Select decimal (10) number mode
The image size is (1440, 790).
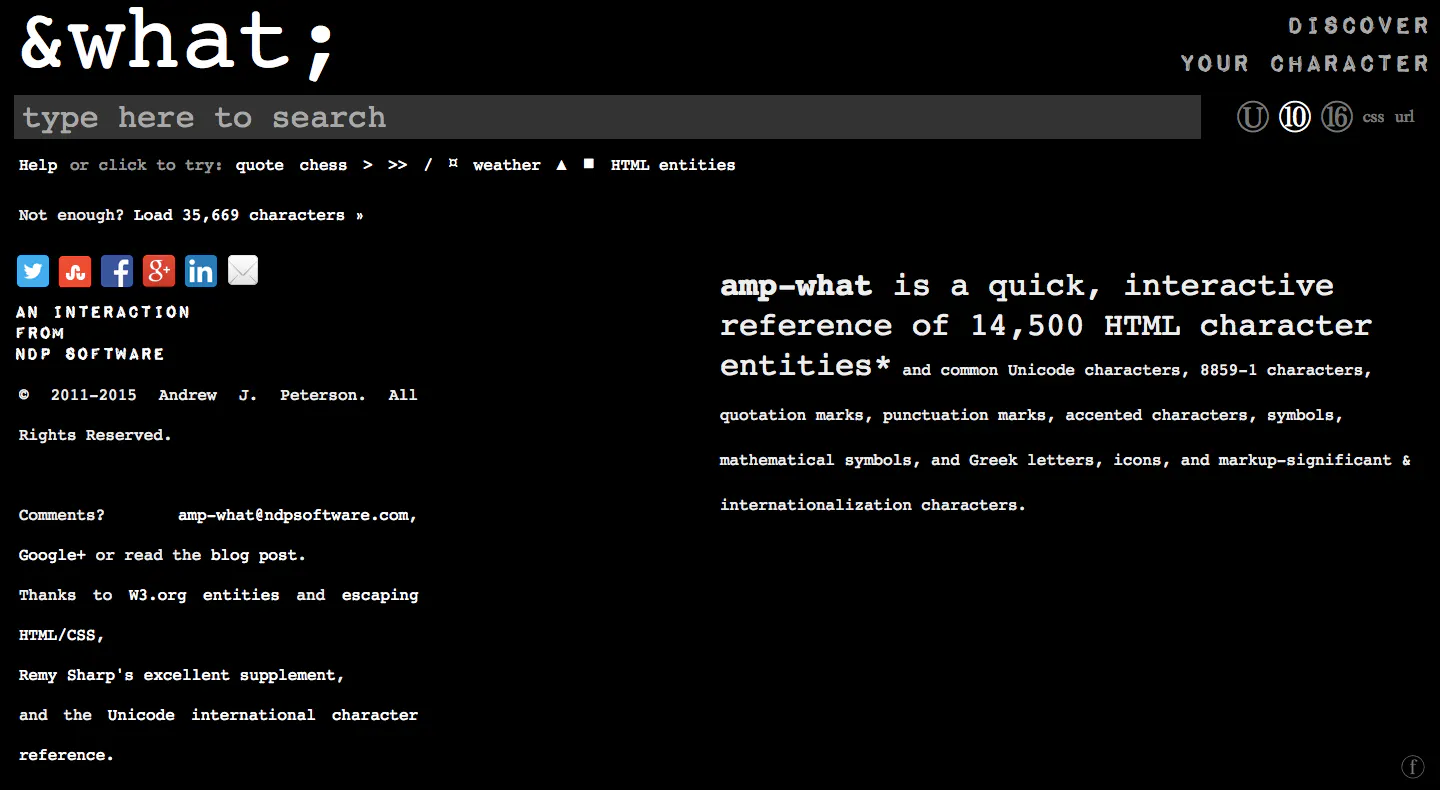point(1294,117)
